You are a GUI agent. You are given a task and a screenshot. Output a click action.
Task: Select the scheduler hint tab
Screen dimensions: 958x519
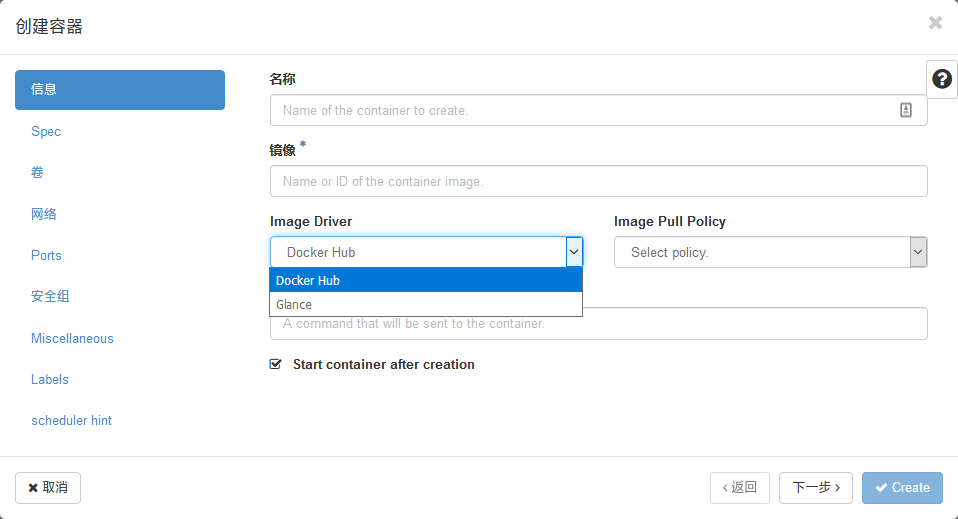tap(71, 420)
